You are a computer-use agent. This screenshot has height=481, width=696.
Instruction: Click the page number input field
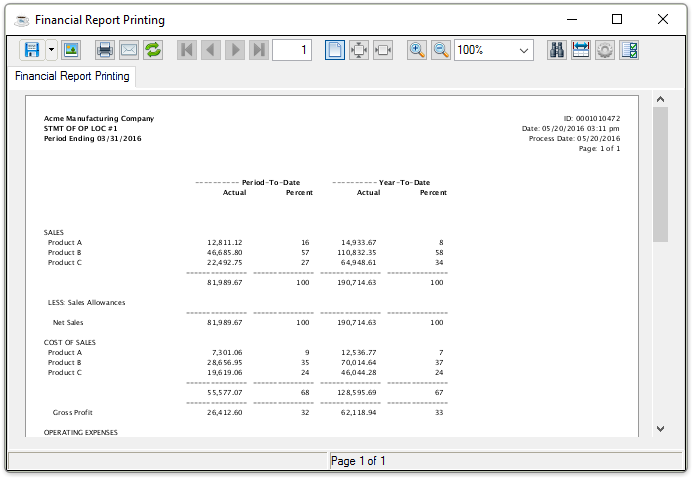click(291, 50)
